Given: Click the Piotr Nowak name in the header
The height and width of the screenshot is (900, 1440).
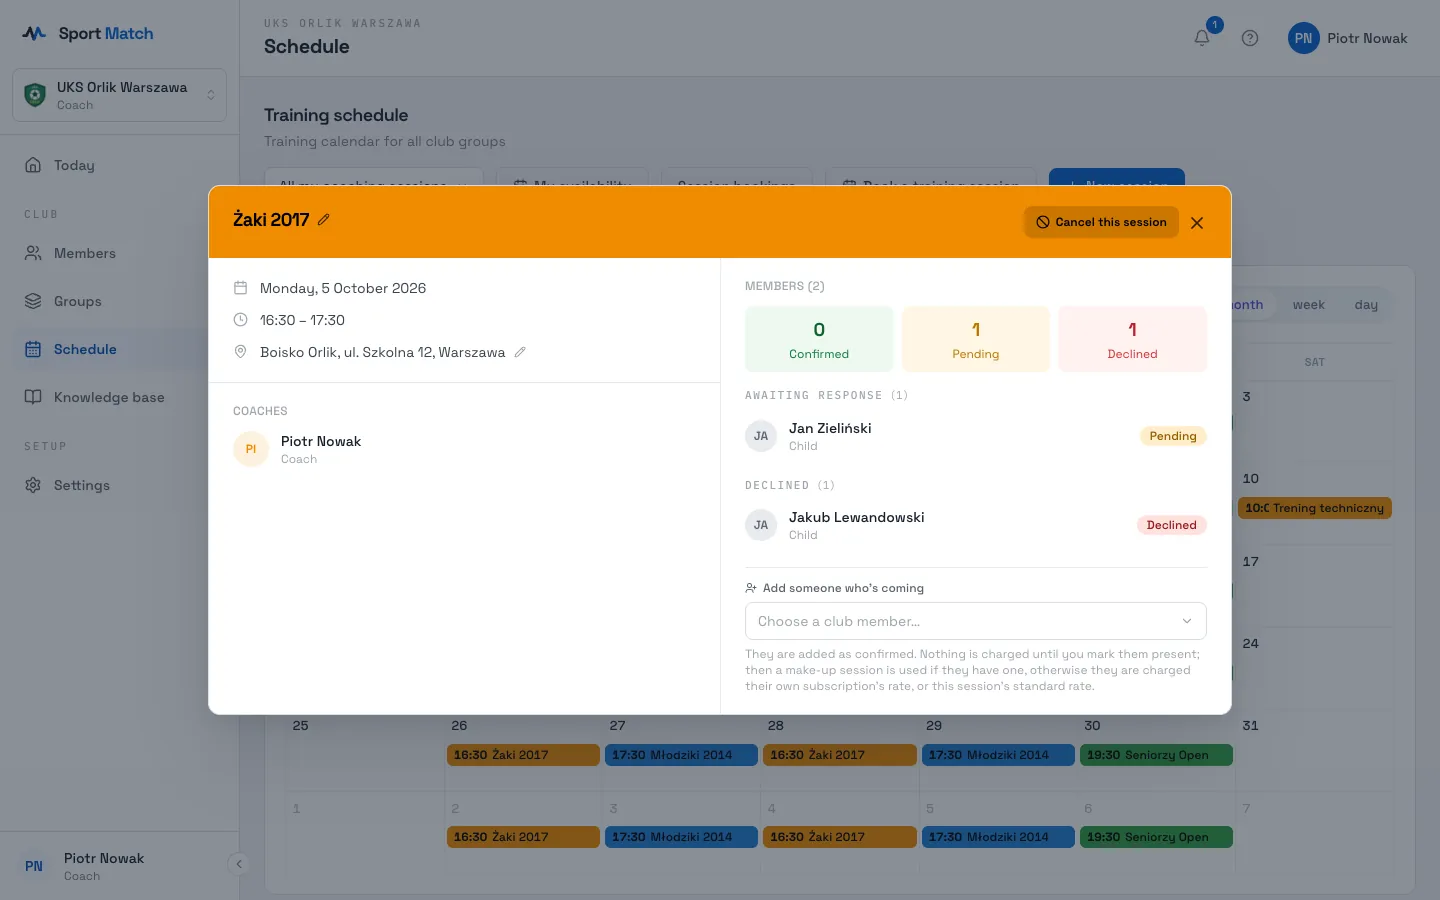Looking at the screenshot, I should (1367, 38).
